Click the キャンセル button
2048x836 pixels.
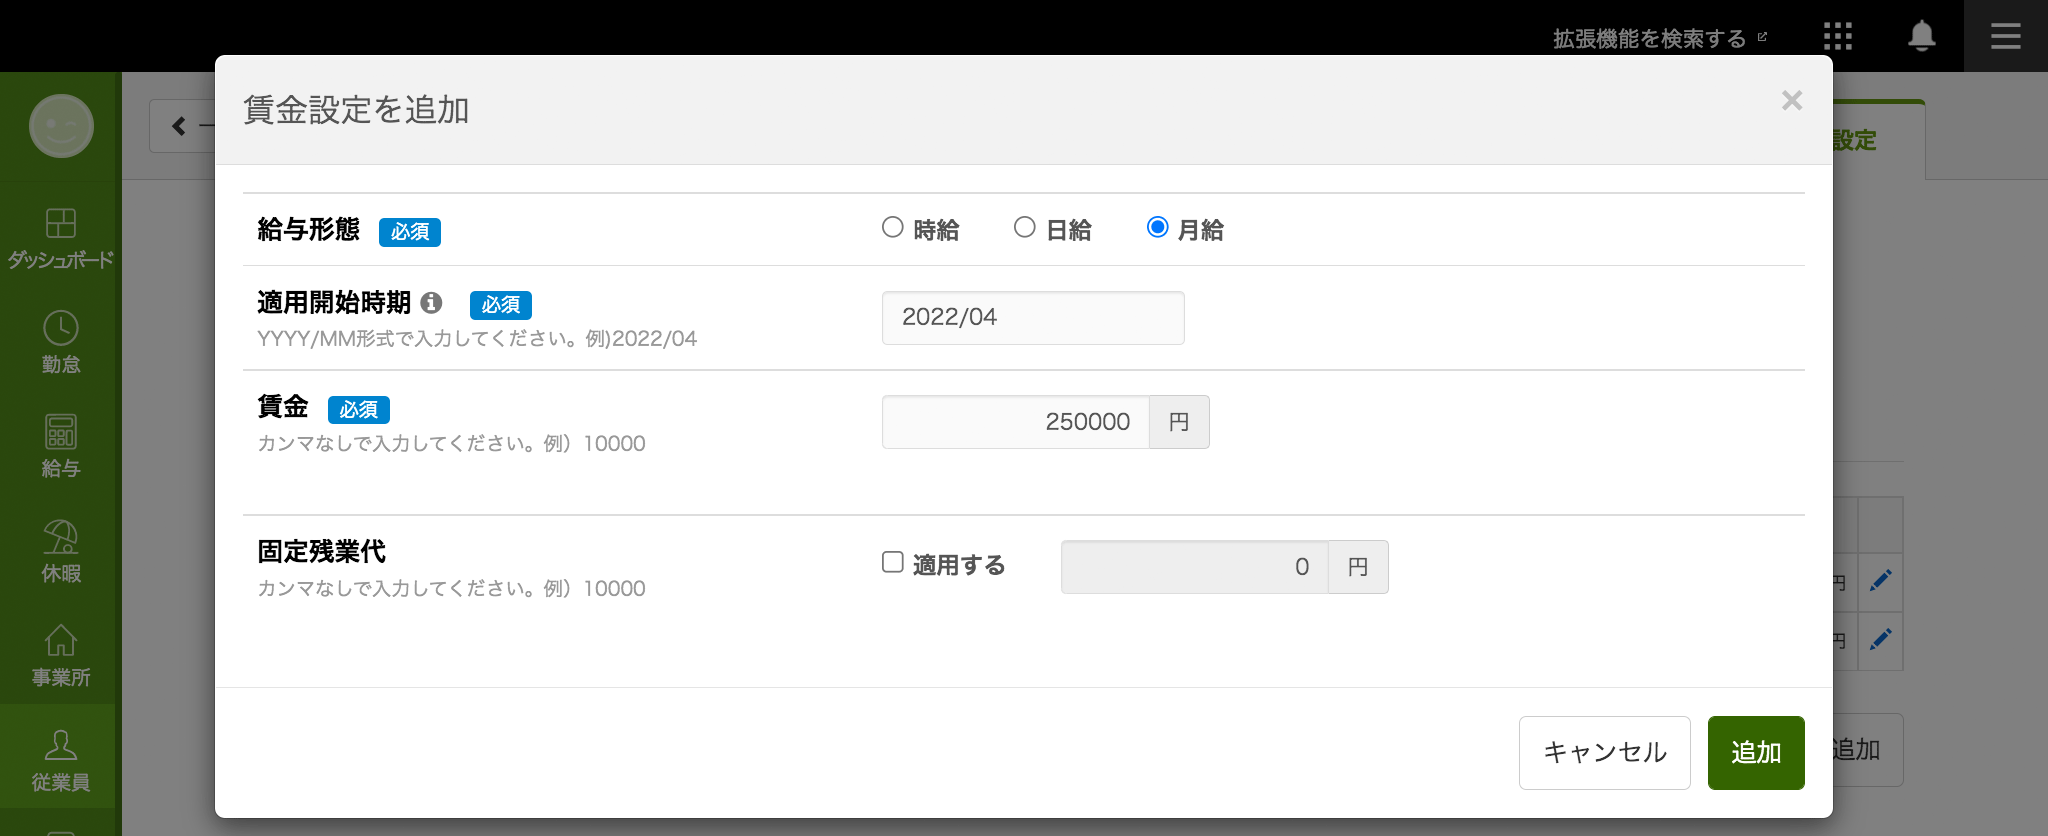tap(1605, 753)
